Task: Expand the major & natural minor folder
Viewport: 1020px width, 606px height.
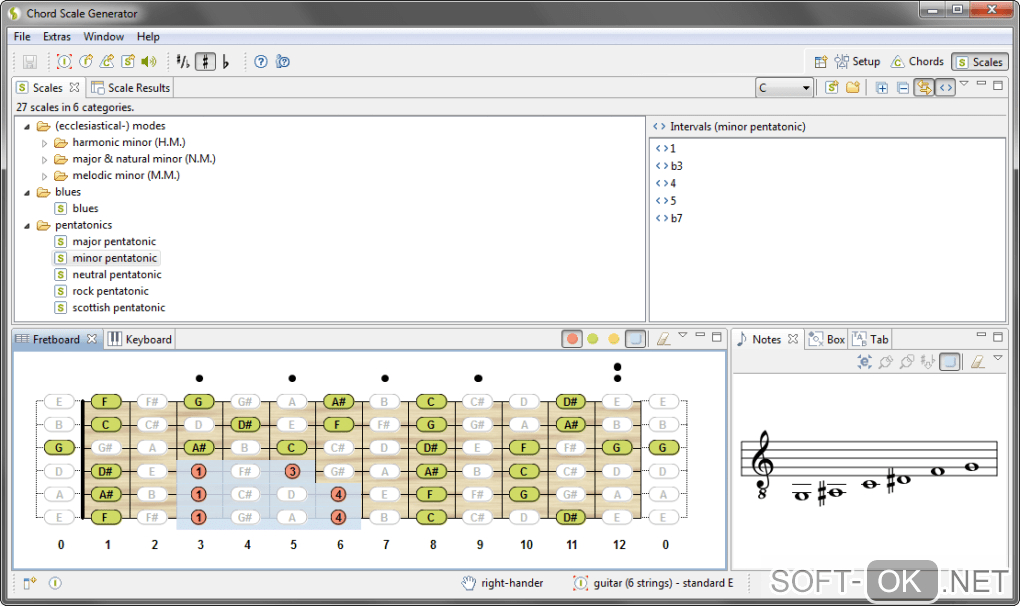Action: [44, 159]
